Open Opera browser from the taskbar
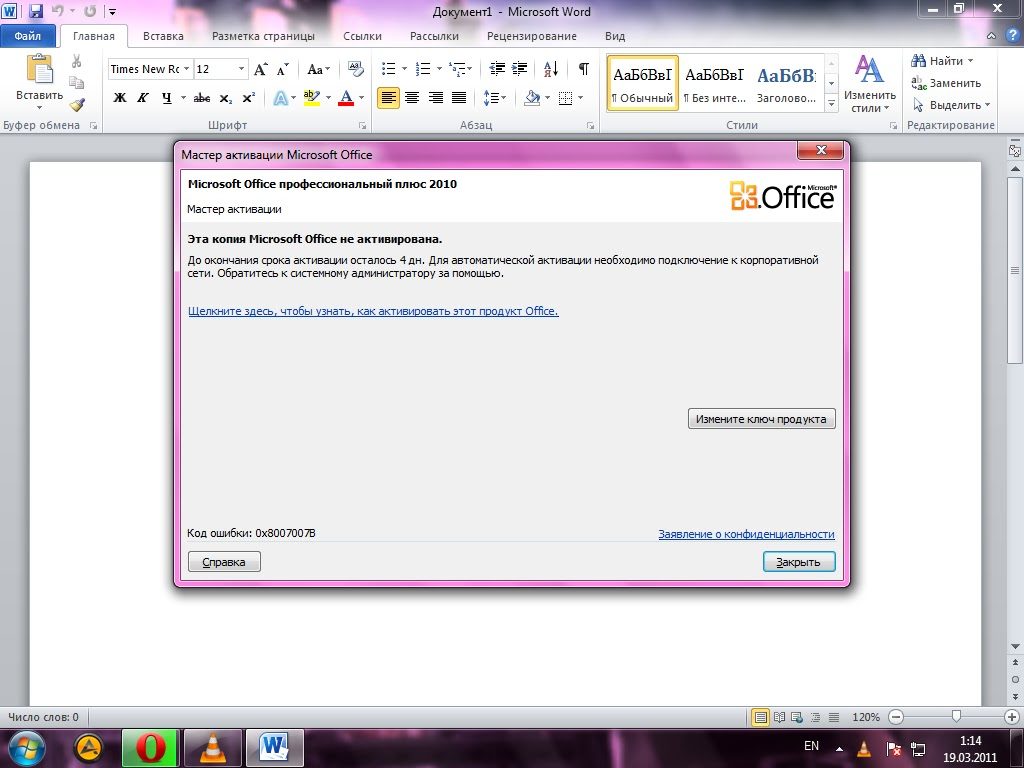Screen dimensions: 1024x768 tap(150, 747)
